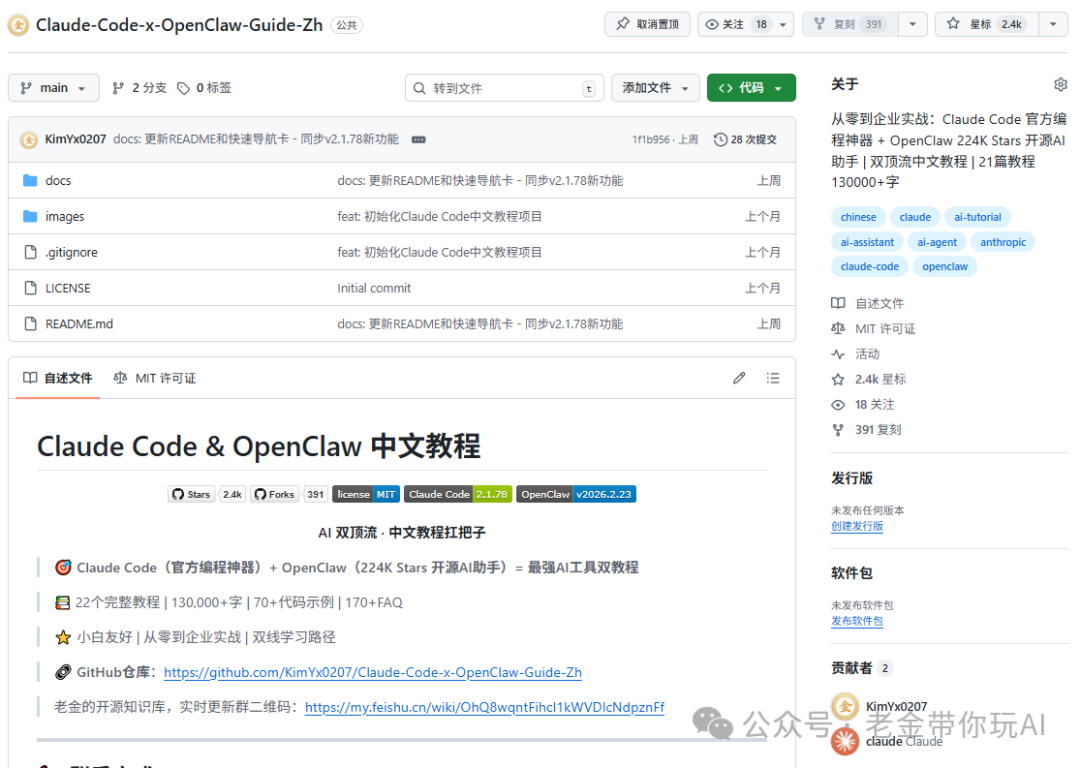Click the Stars 2.4k badge in README
This screenshot has height=768, width=1080.
(x=206, y=494)
